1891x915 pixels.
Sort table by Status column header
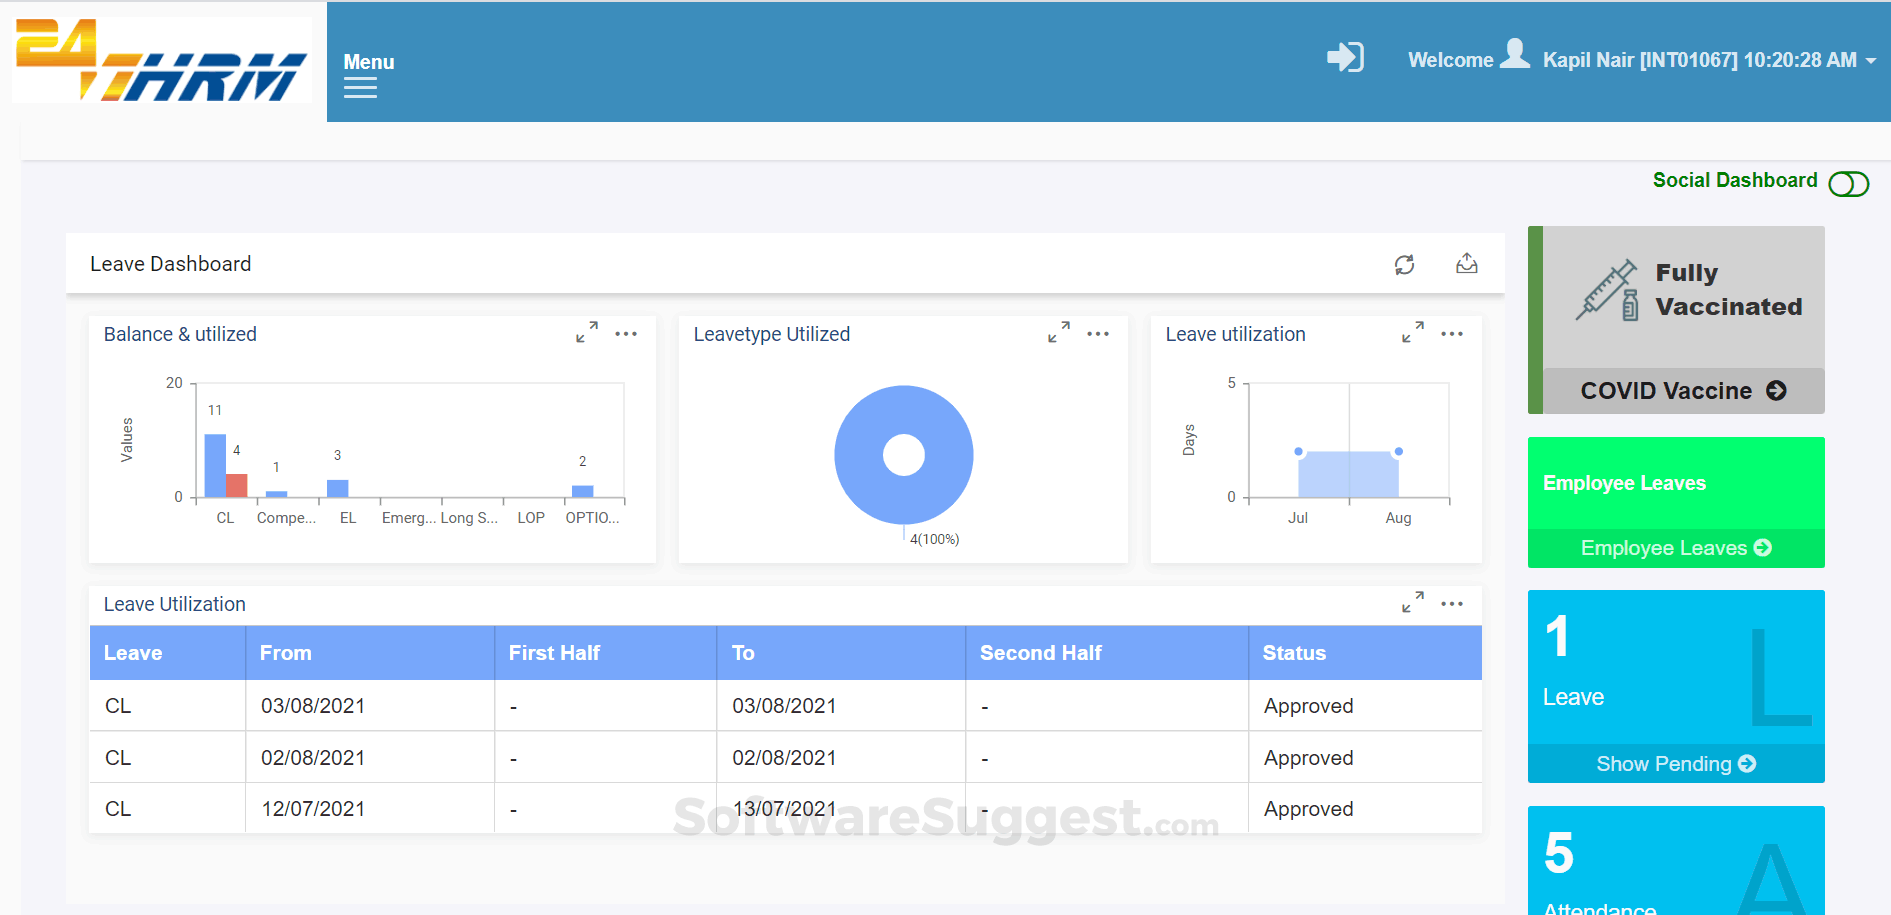pos(1294,653)
